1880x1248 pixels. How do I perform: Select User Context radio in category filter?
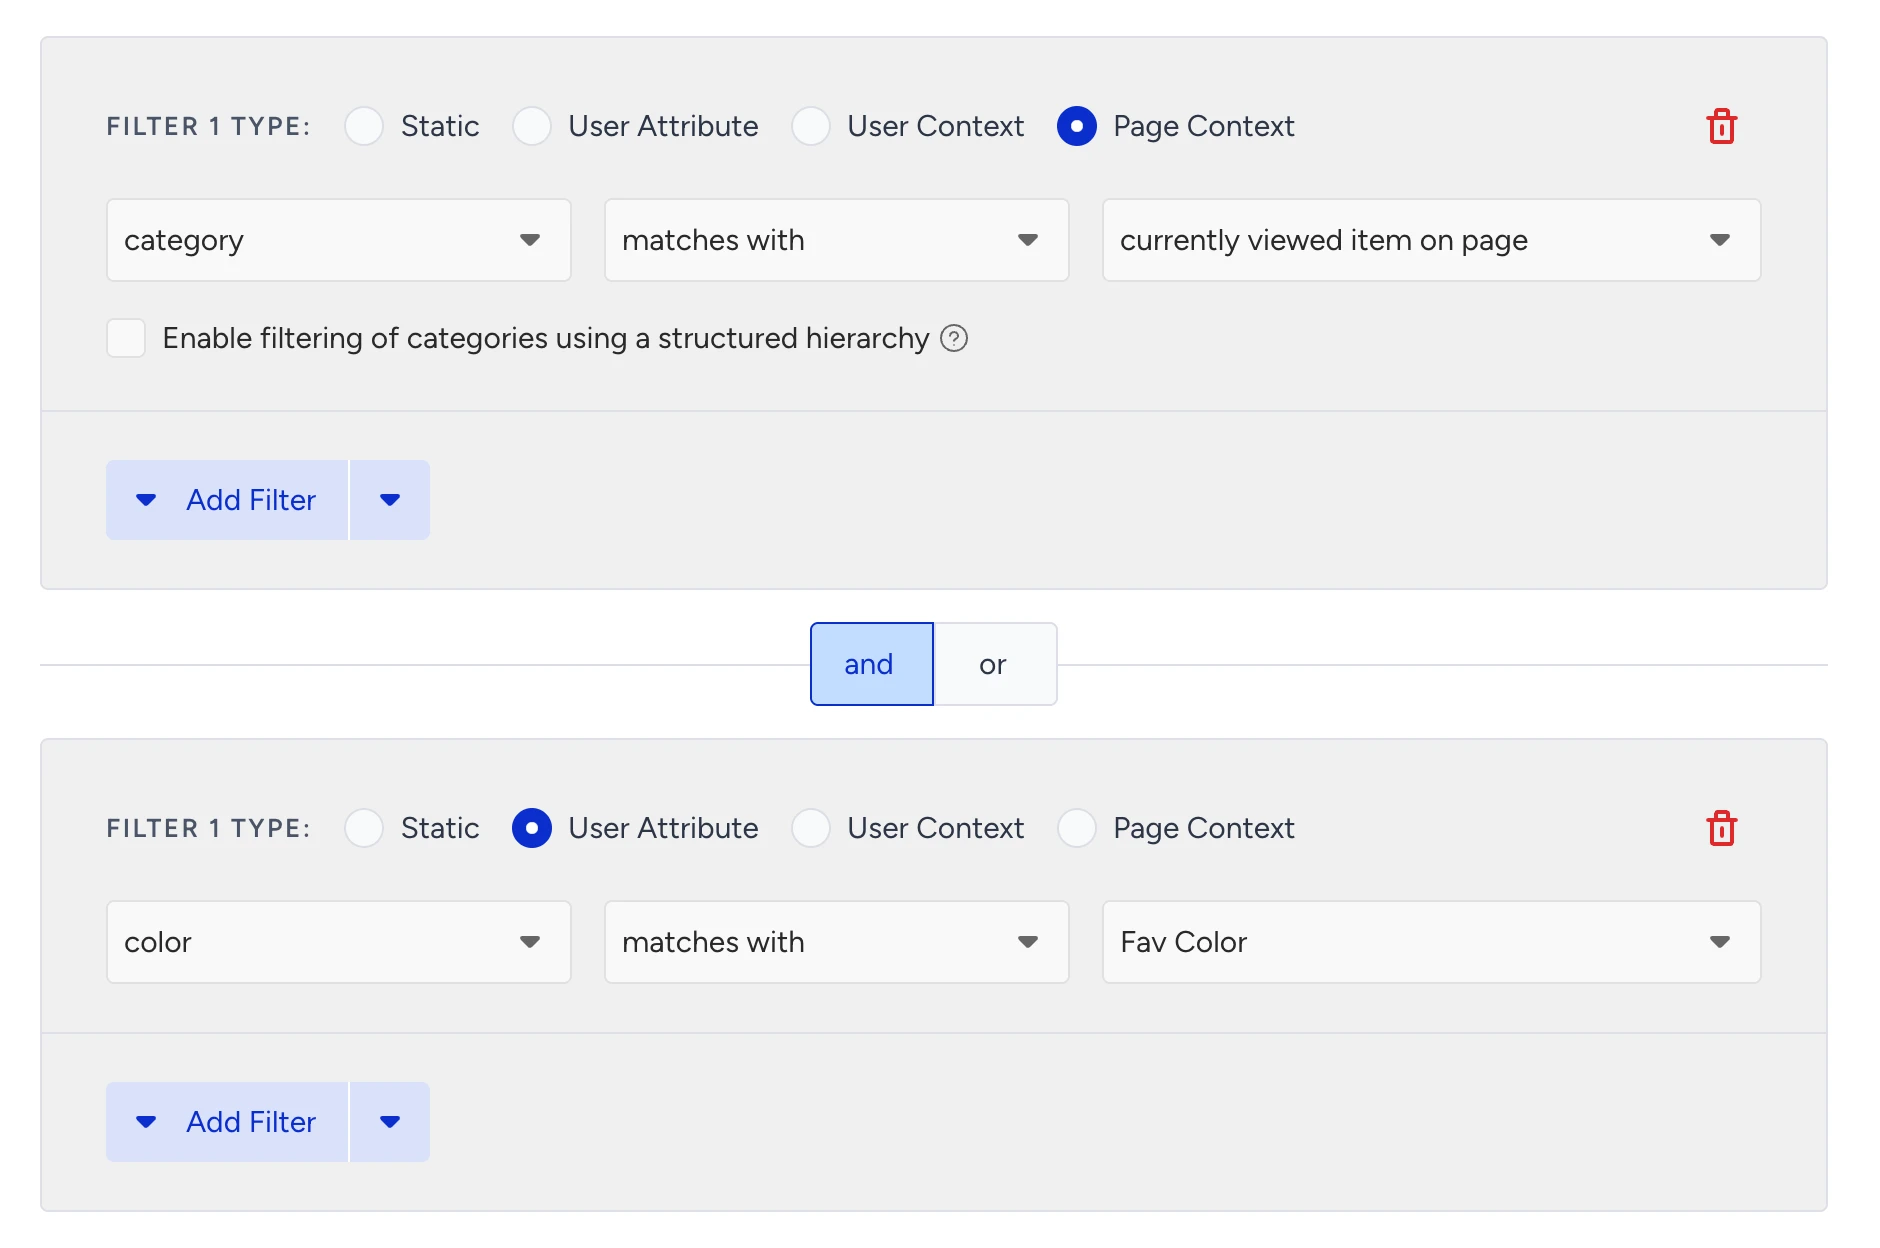[x=811, y=127]
